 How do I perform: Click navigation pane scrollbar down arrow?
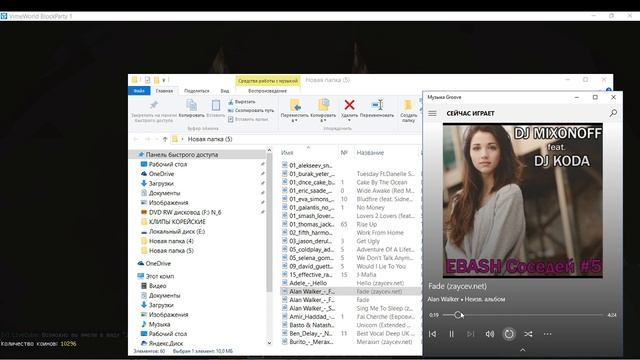point(269,343)
